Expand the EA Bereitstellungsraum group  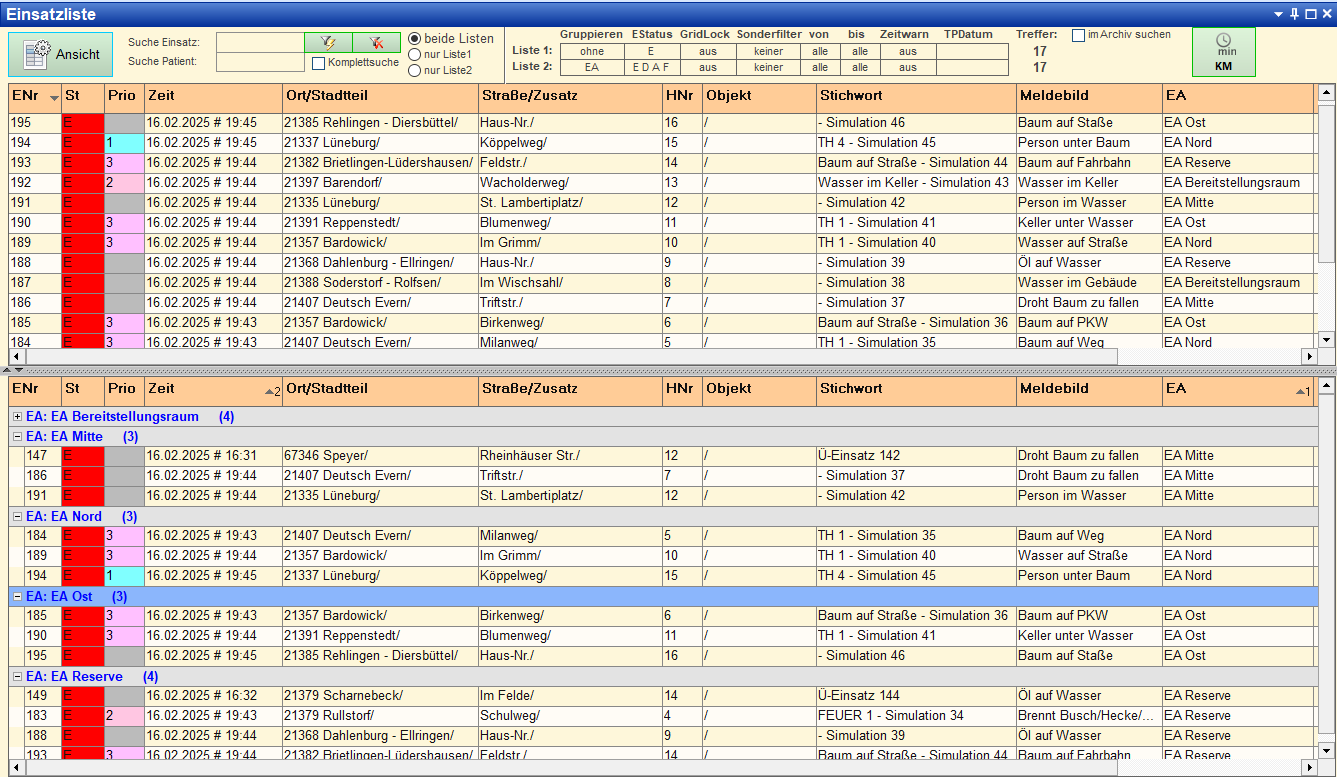tap(17, 417)
